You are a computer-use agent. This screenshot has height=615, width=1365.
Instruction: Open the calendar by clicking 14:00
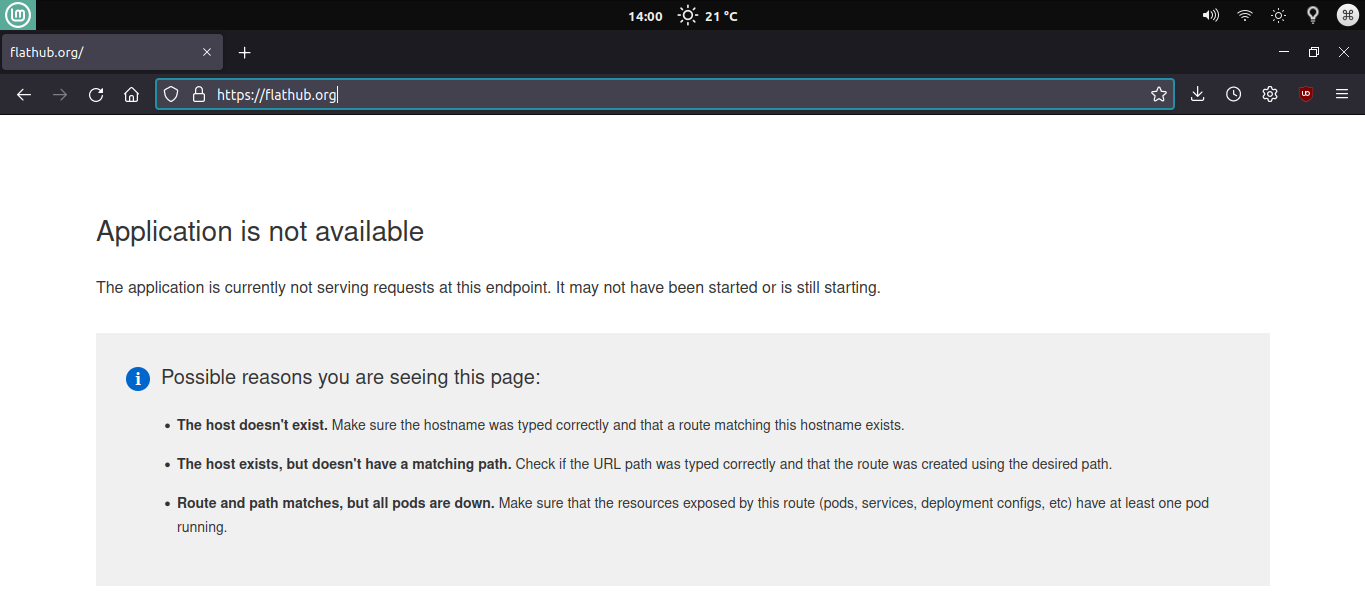point(645,15)
